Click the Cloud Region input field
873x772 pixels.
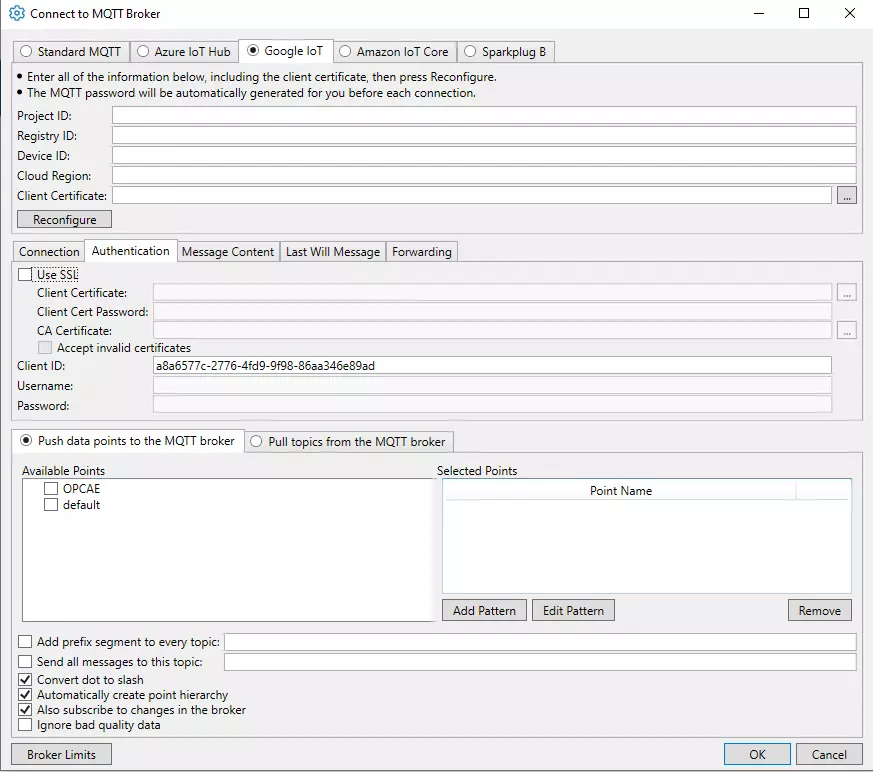(484, 175)
